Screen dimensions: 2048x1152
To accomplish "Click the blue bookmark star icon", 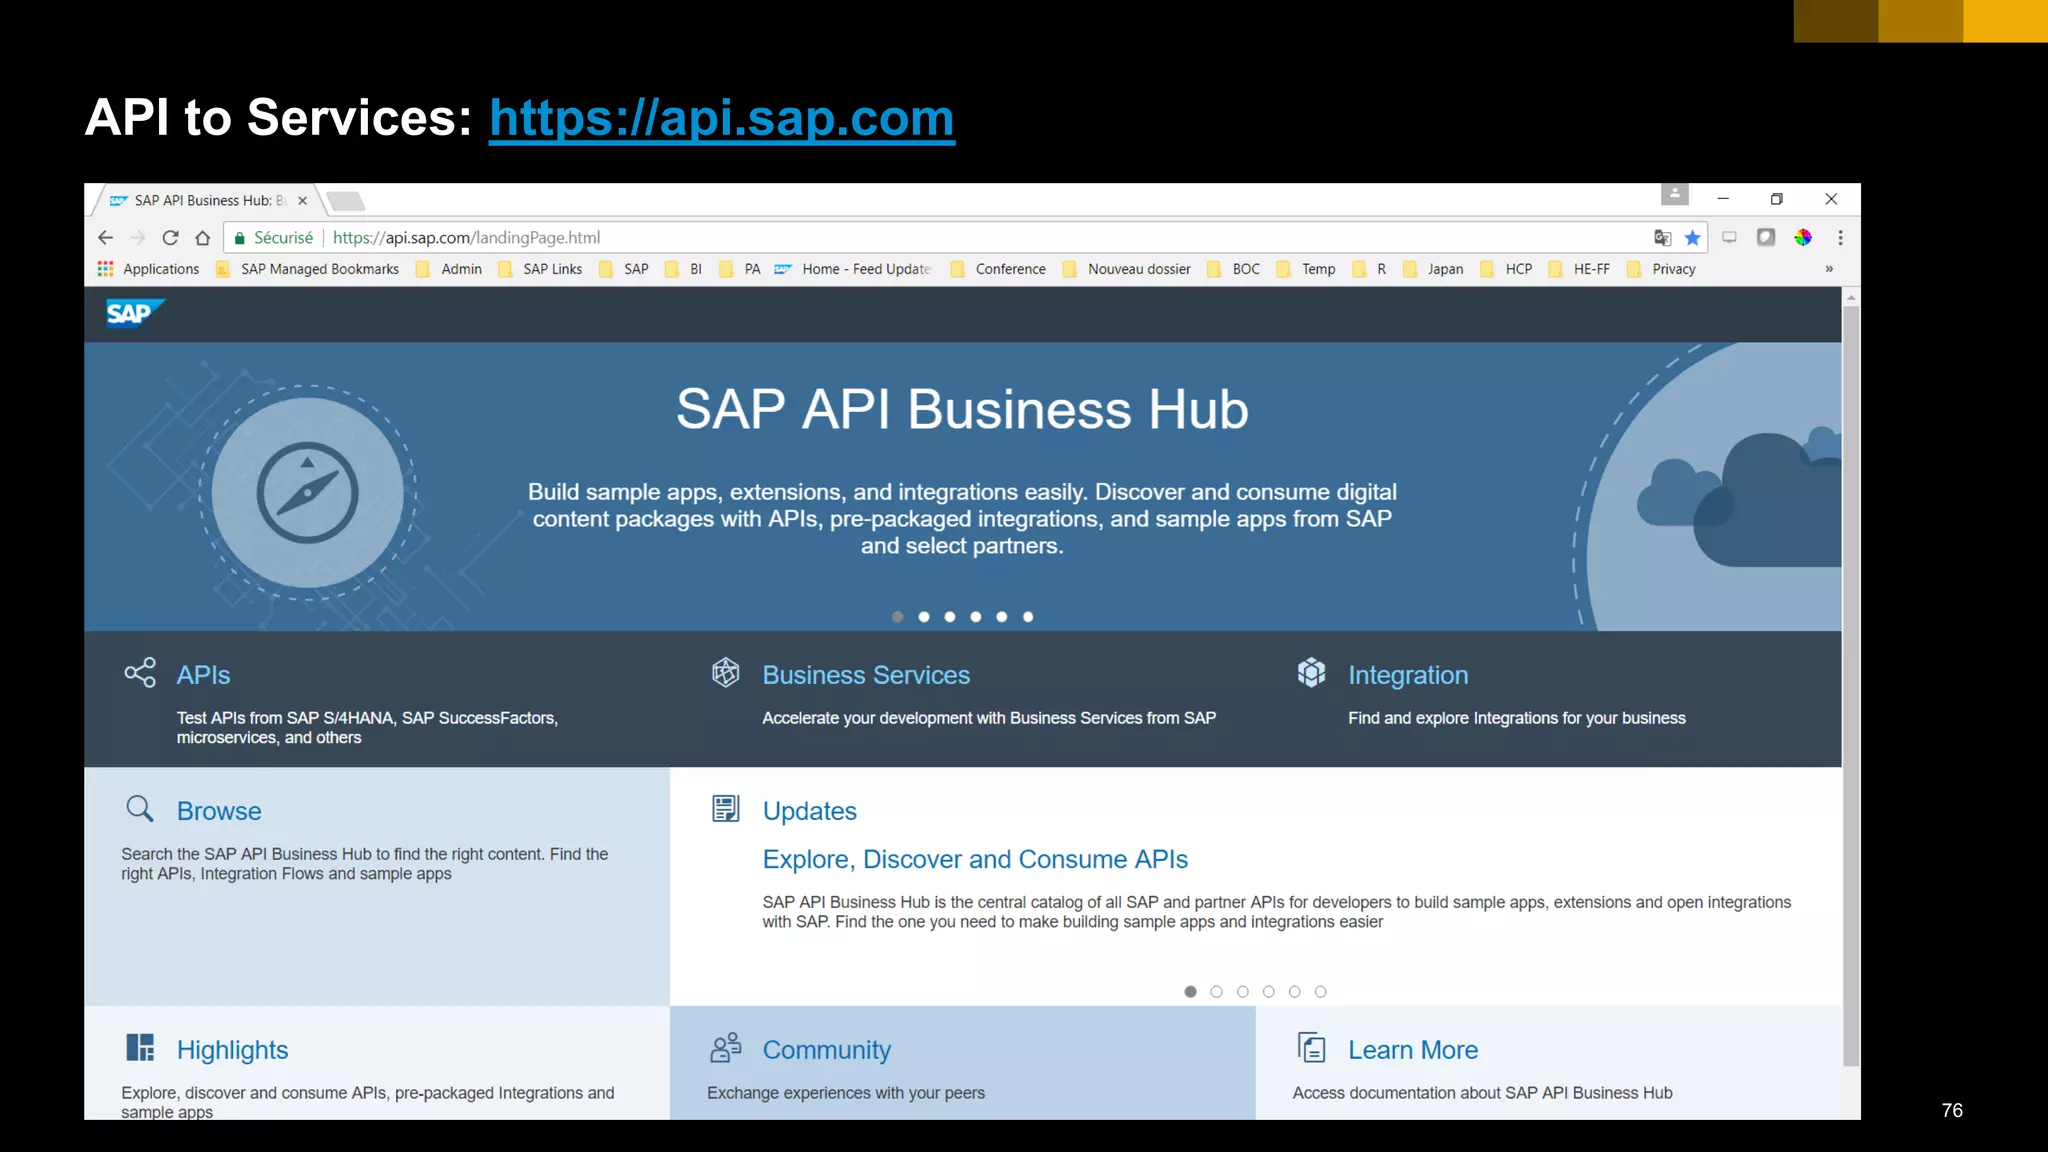I will point(1692,237).
